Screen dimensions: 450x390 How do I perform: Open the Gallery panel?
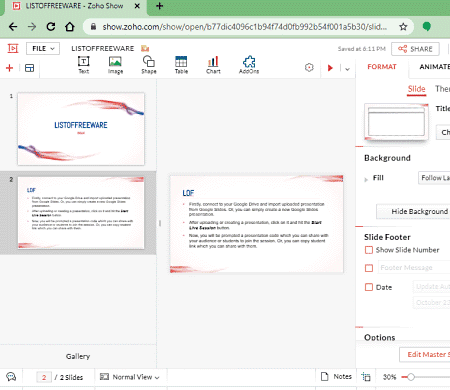click(x=78, y=356)
